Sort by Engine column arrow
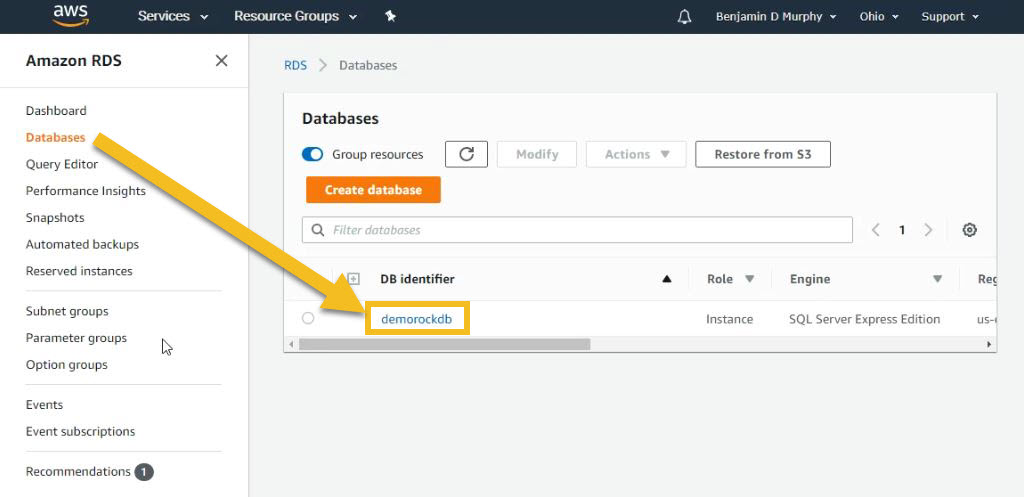This screenshot has width=1024, height=497. [x=937, y=279]
